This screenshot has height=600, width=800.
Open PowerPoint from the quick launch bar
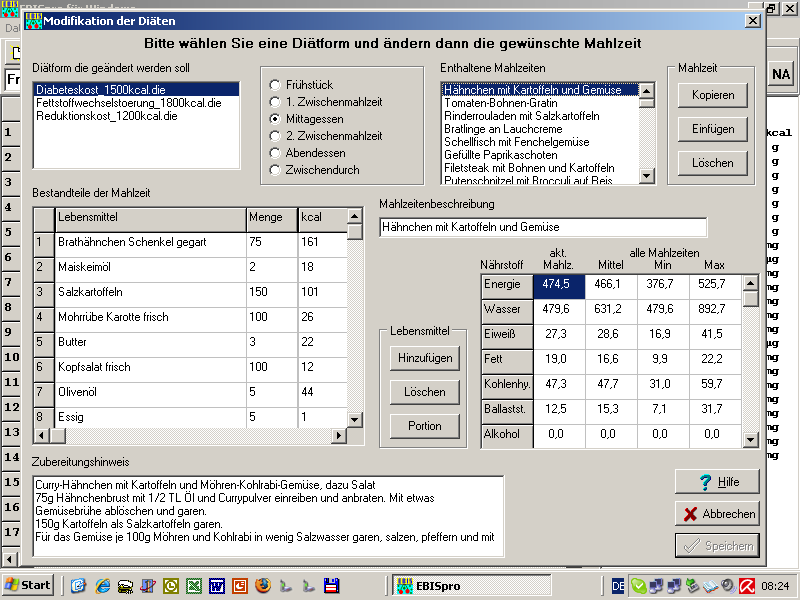tap(239, 585)
